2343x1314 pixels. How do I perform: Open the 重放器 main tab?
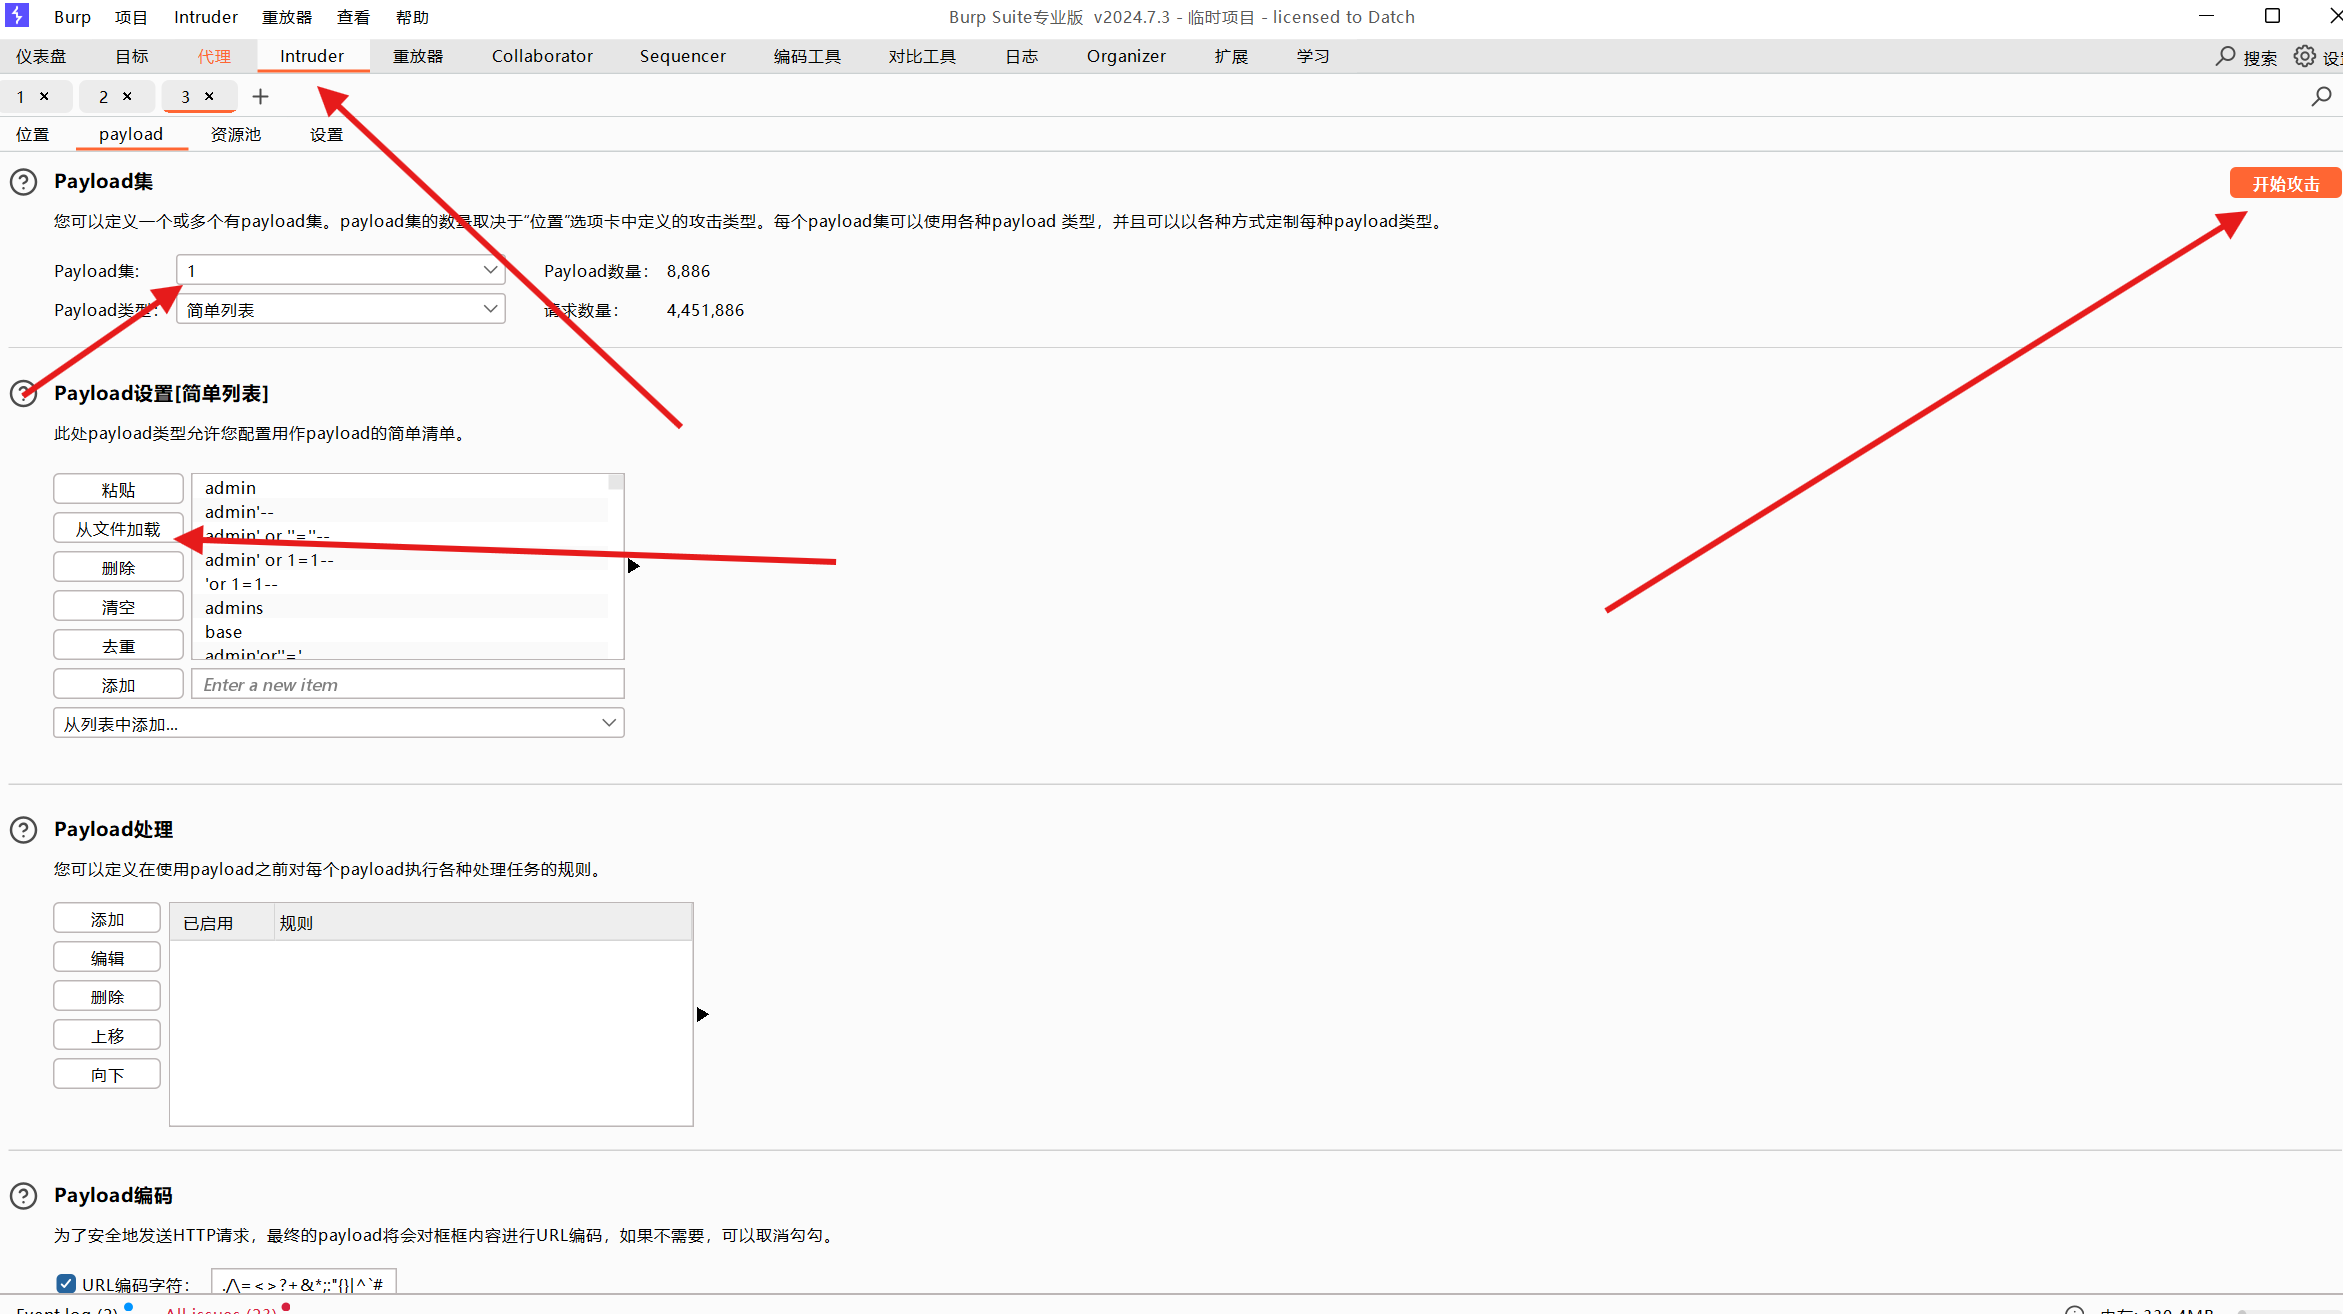point(417,56)
